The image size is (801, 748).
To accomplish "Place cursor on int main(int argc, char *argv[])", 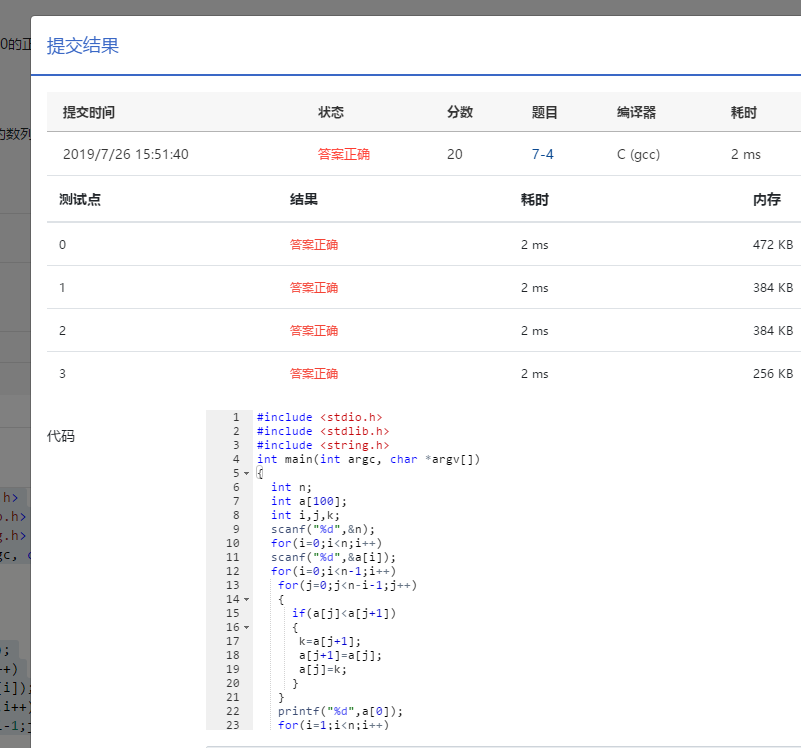I will (368, 459).
